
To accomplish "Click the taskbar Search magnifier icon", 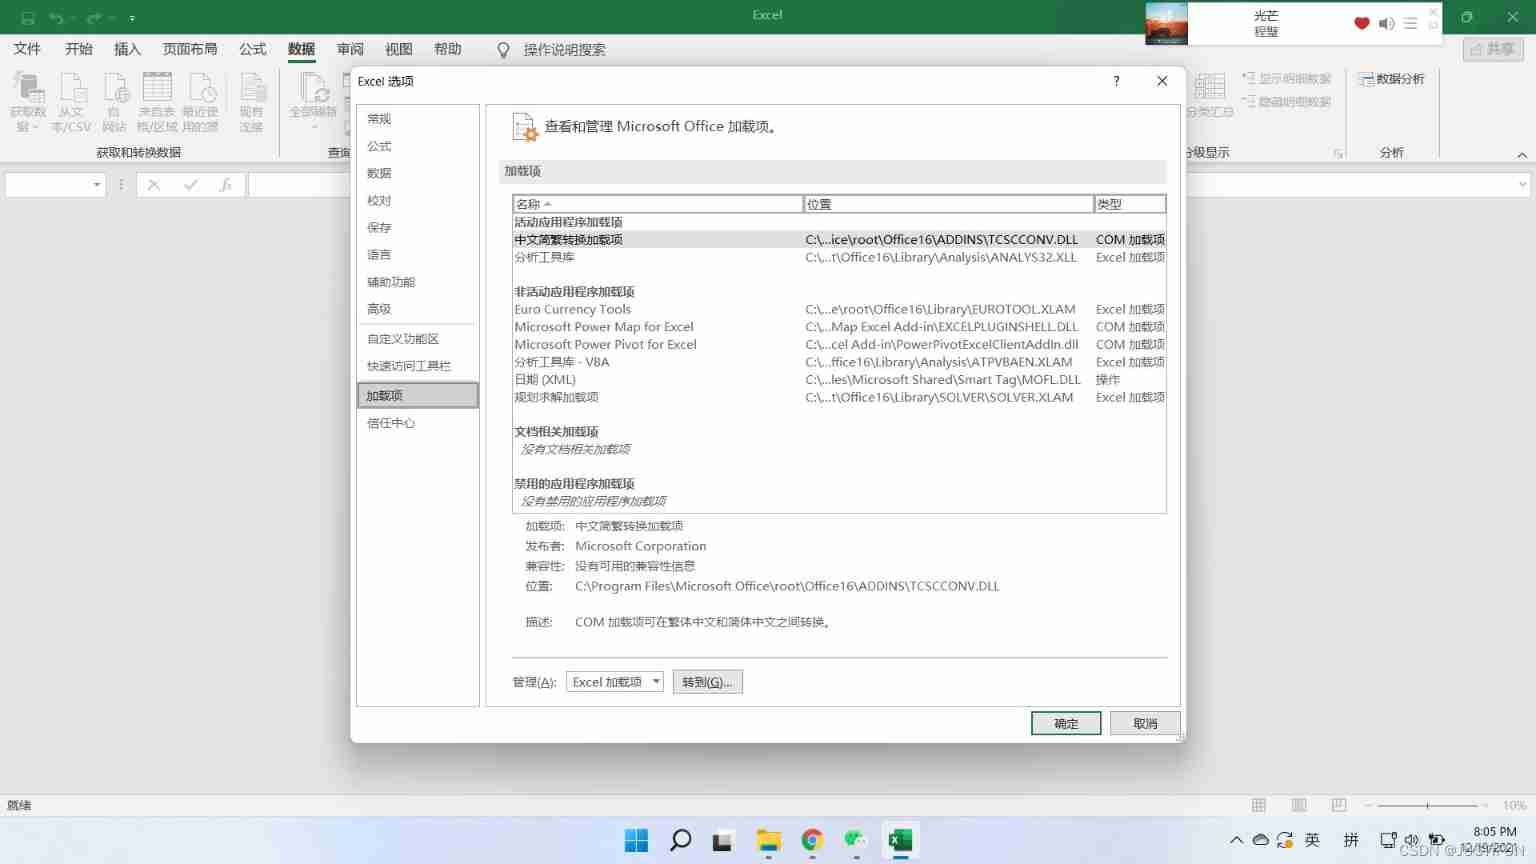I will pyautogui.click(x=680, y=840).
